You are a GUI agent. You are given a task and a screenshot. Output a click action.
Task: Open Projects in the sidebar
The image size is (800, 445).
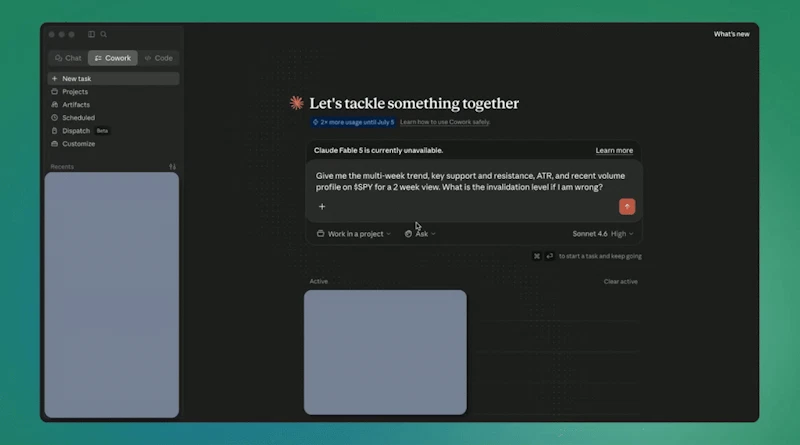point(113,92)
